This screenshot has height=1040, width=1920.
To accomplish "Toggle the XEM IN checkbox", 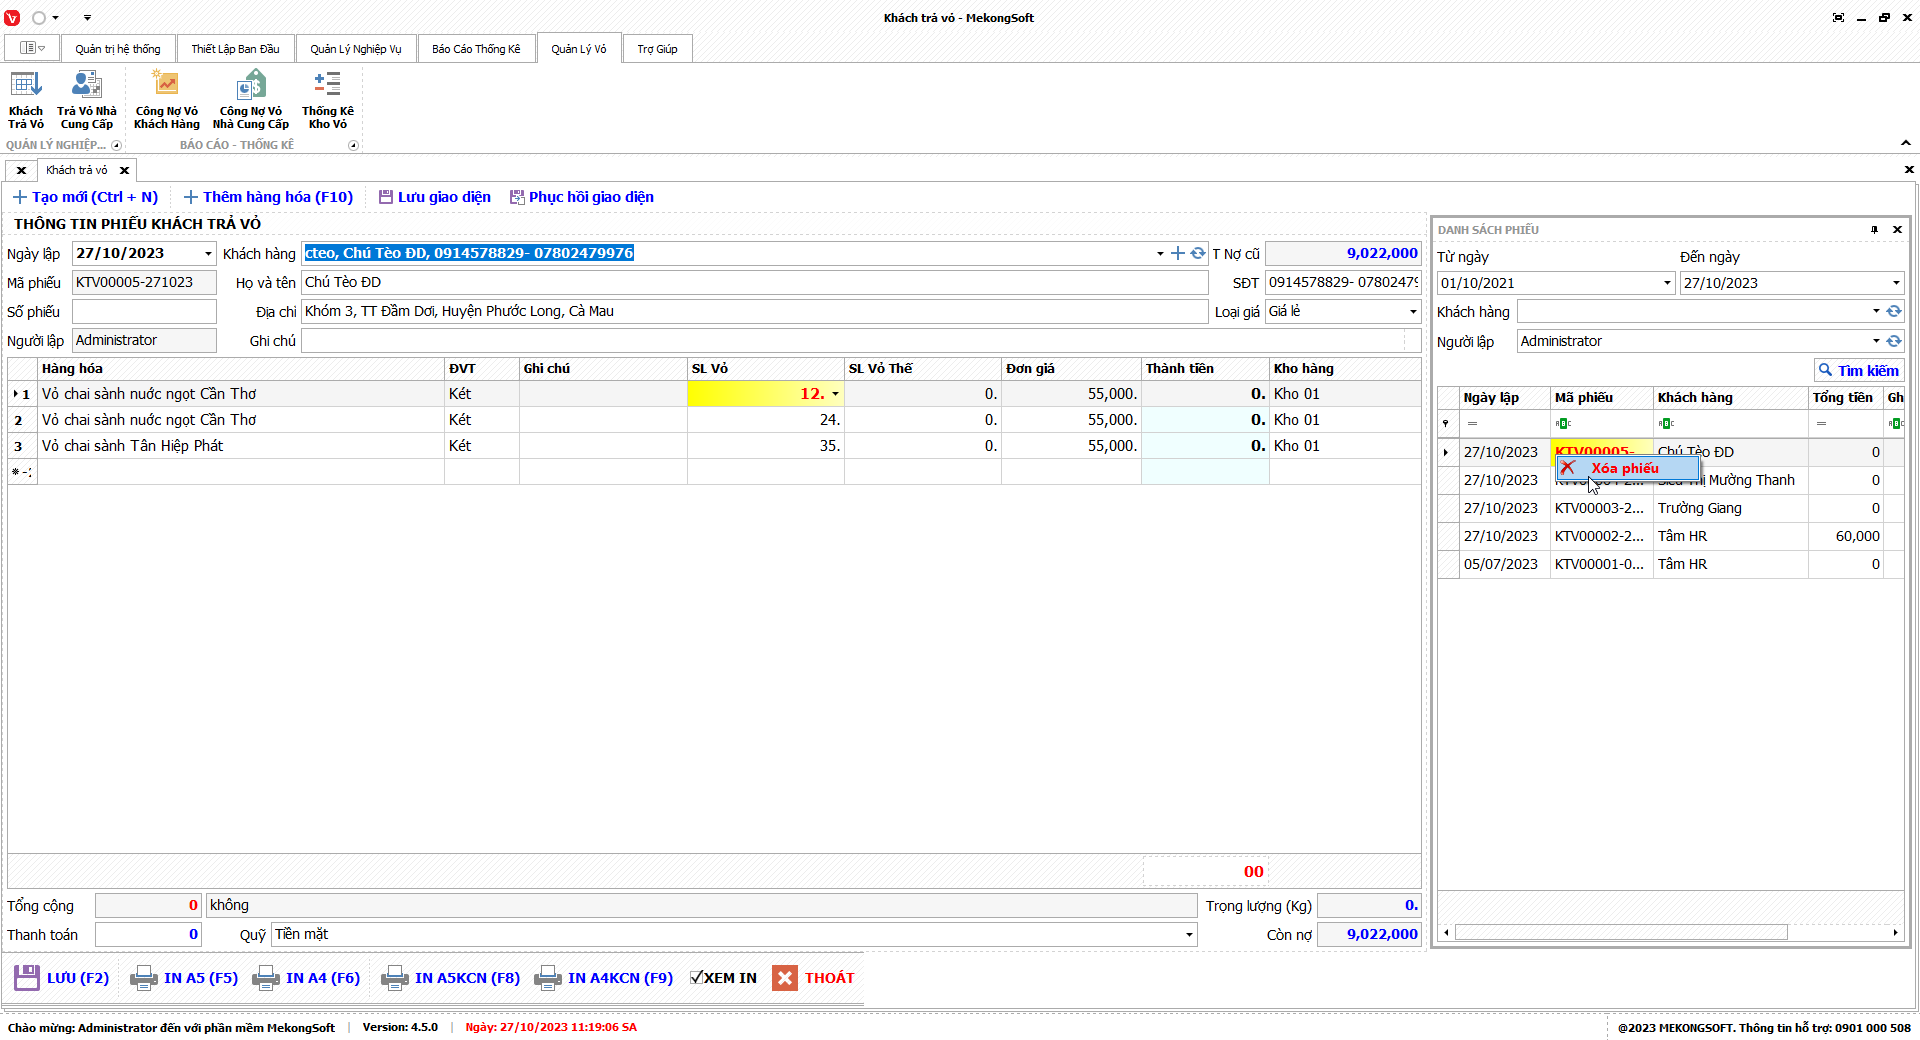I will click(x=697, y=978).
